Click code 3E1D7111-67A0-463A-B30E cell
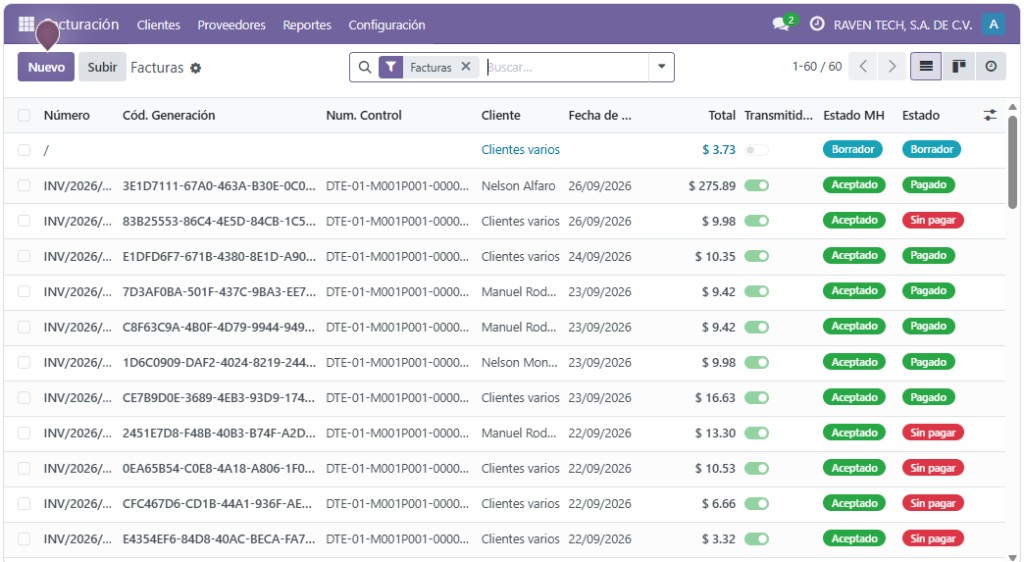1024x562 pixels. click(x=219, y=186)
